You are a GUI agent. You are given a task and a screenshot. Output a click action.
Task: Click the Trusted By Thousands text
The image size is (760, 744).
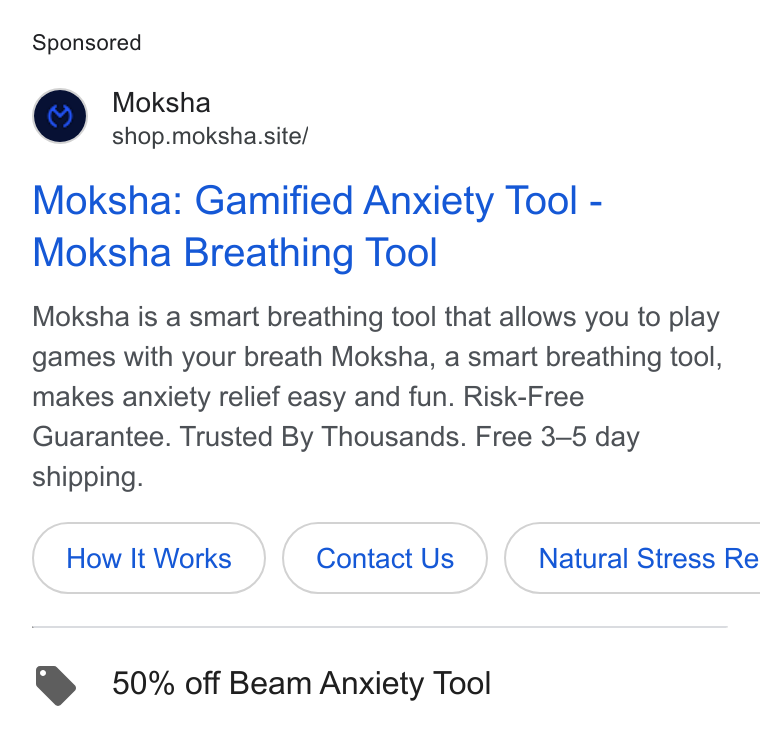323,437
